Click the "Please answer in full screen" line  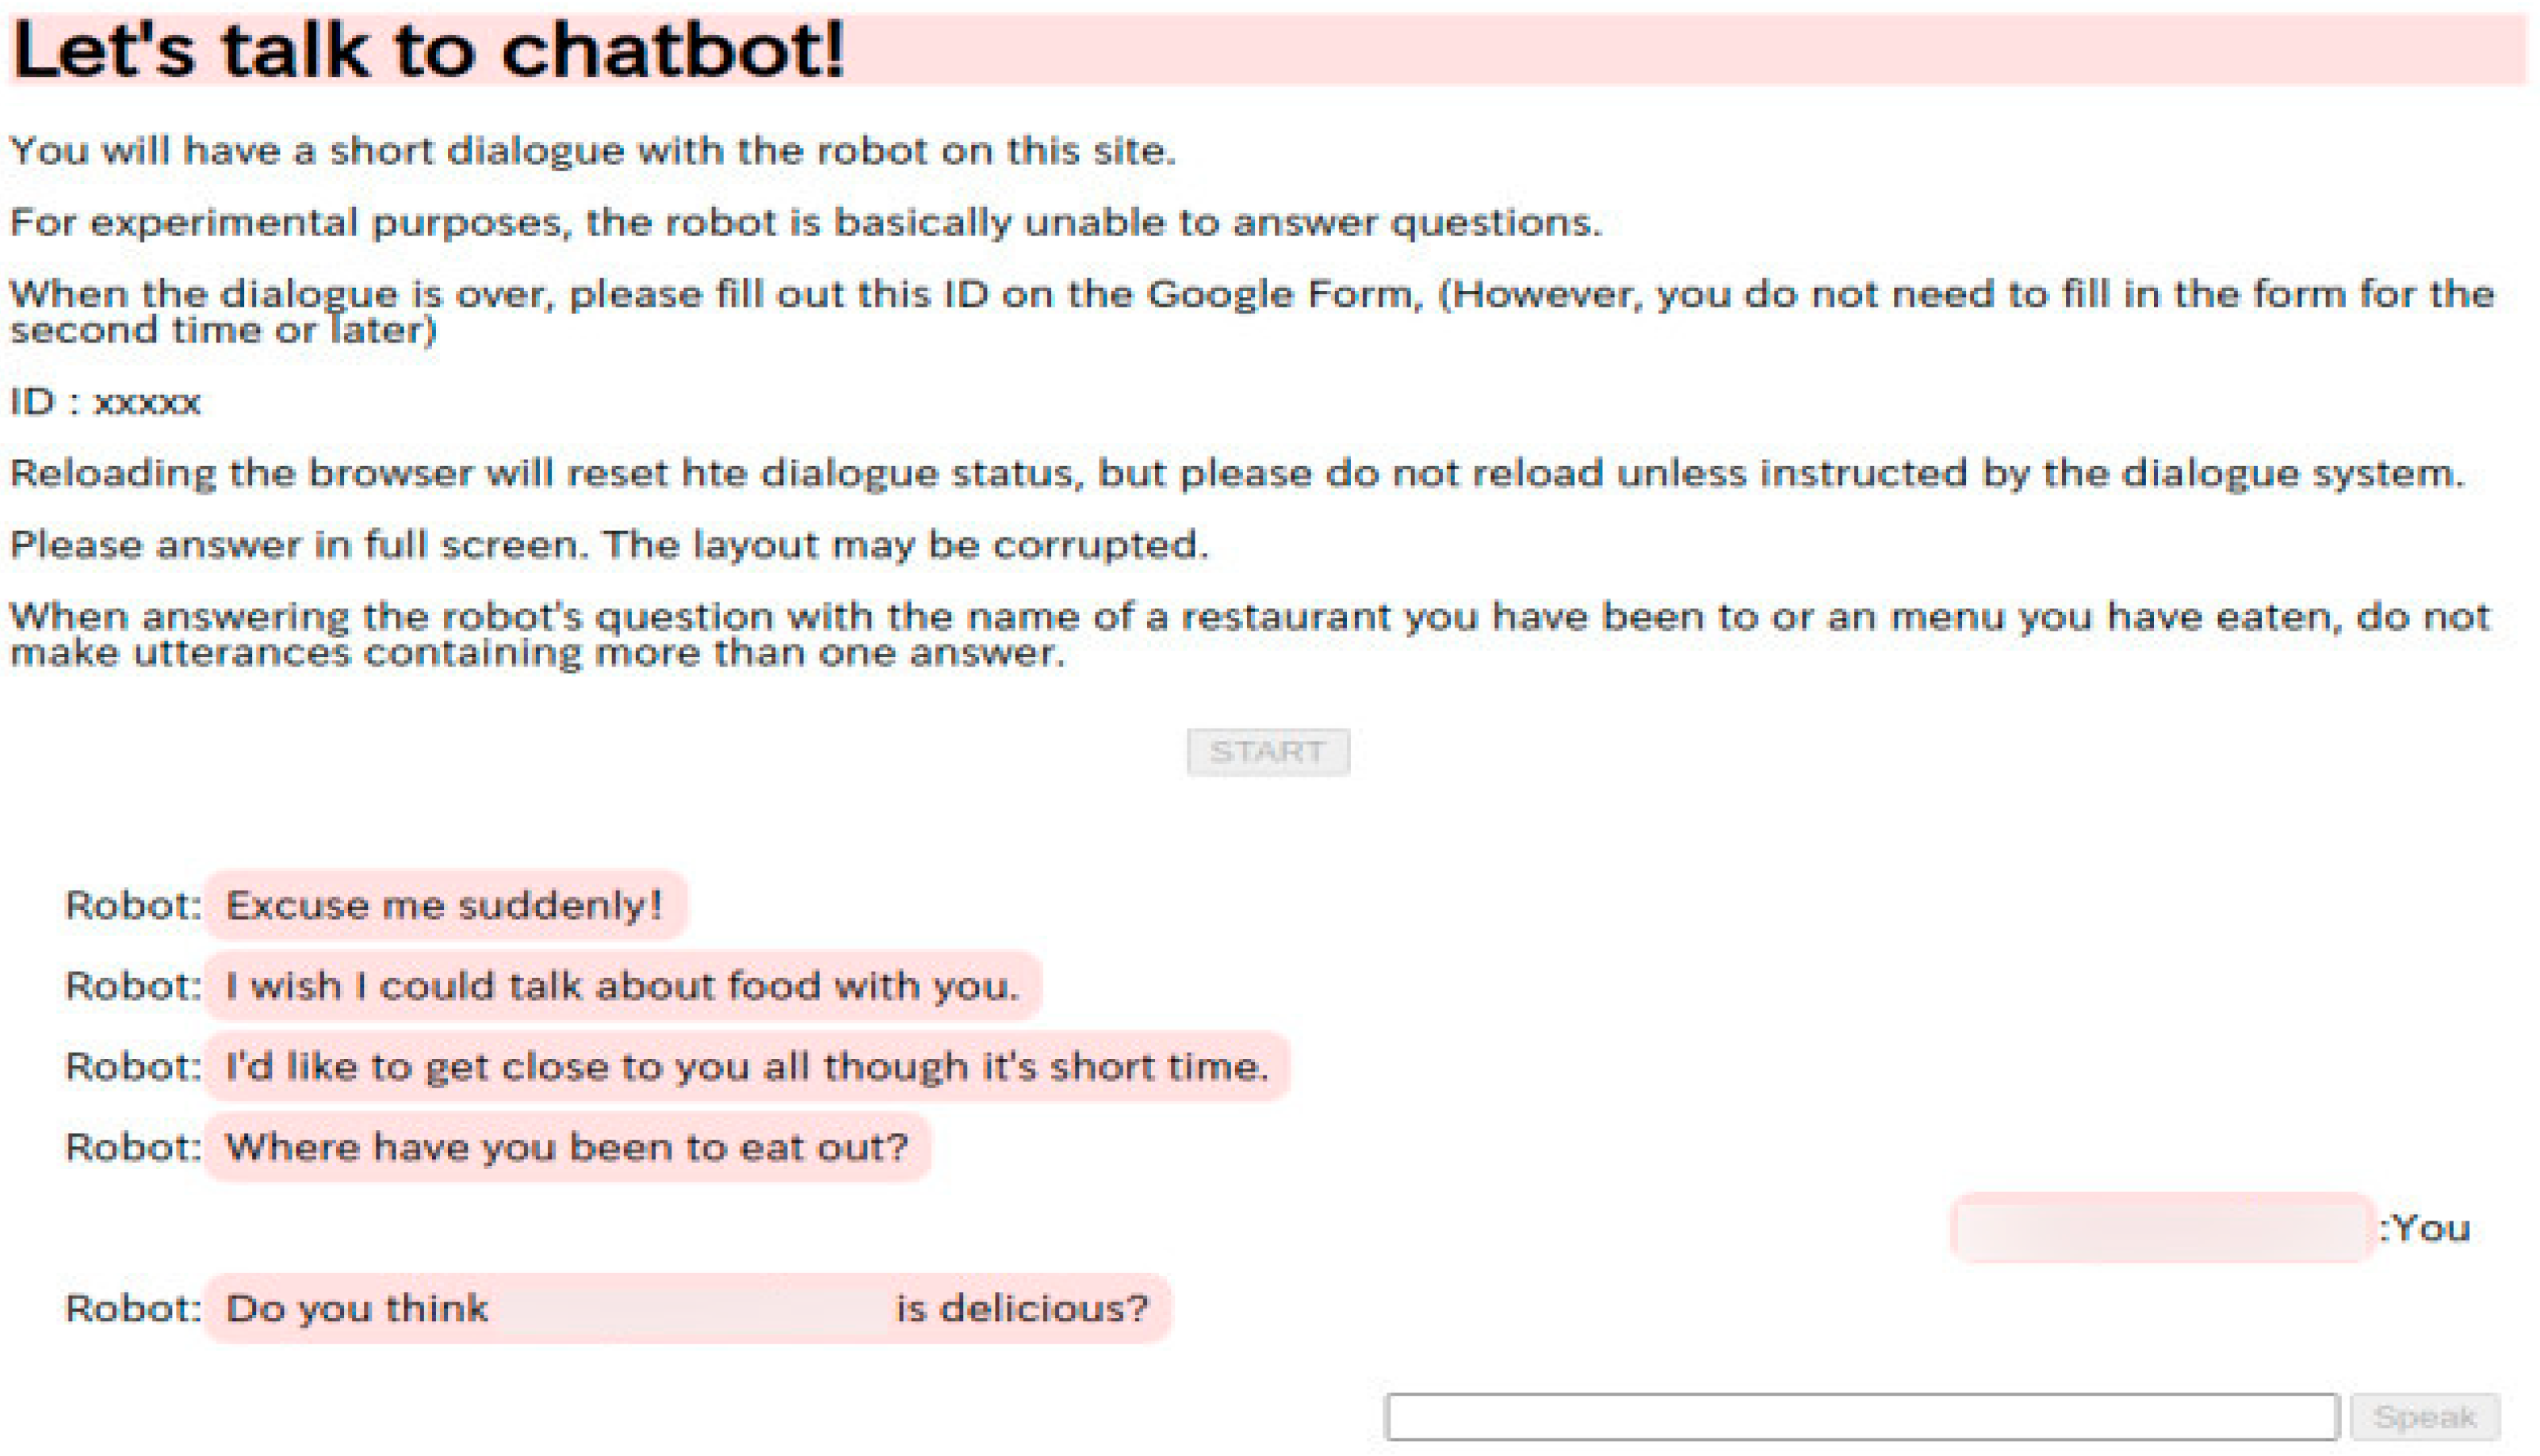pyautogui.click(x=609, y=545)
